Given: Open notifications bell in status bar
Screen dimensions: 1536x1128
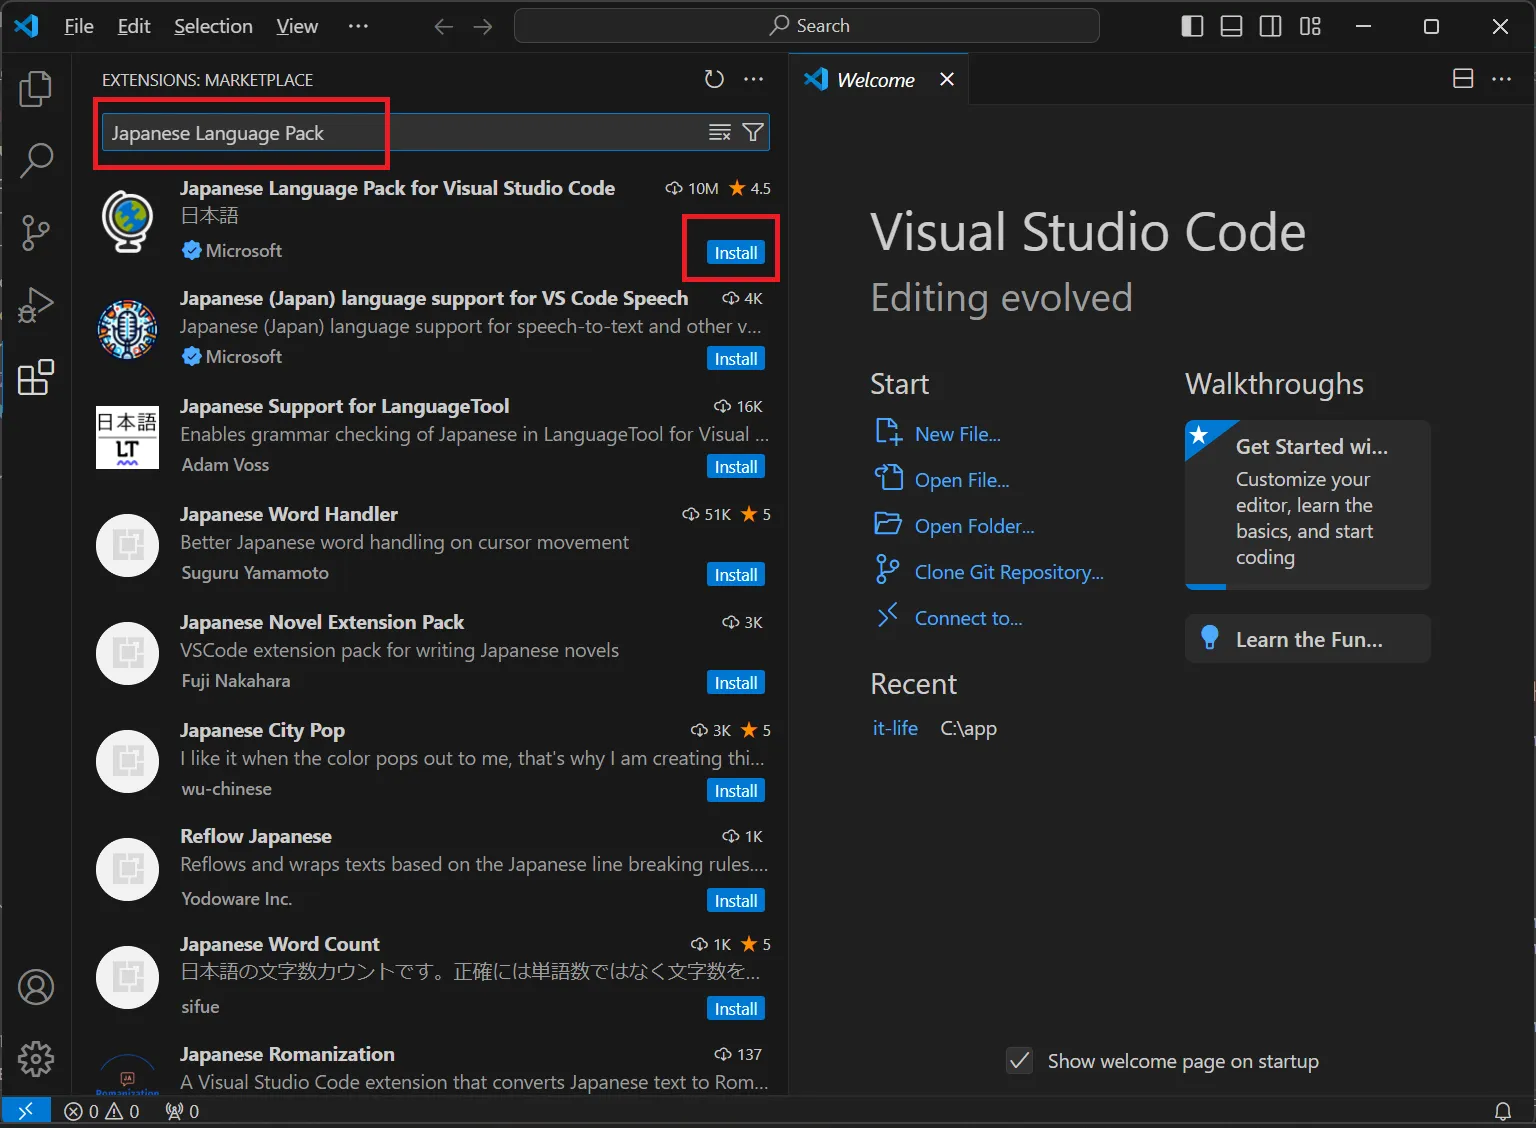Looking at the screenshot, I should pos(1503,1111).
